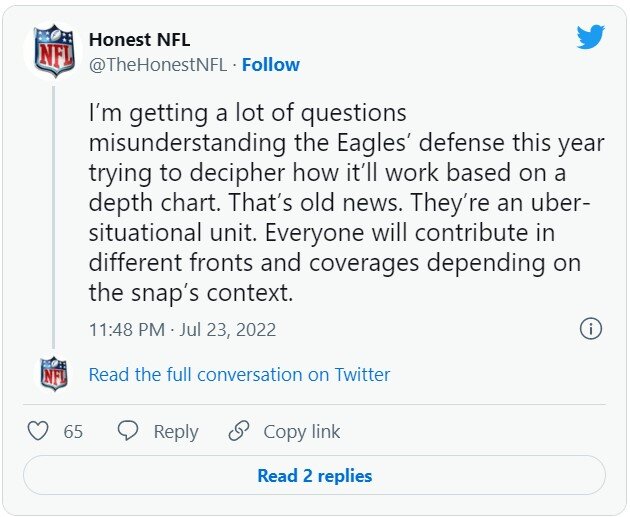Open the Honest NFL profile avatar
The image size is (630, 517).
[x=51, y=52]
